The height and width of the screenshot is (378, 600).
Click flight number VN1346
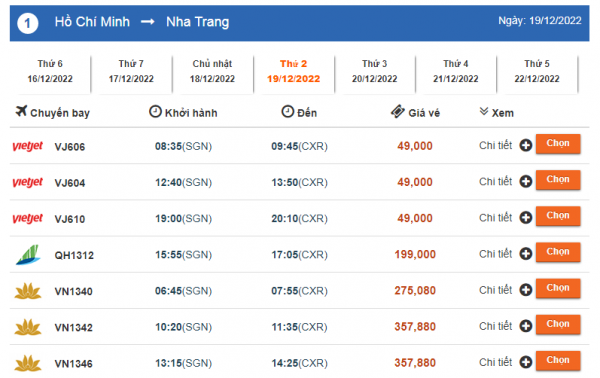click(x=73, y=364)
